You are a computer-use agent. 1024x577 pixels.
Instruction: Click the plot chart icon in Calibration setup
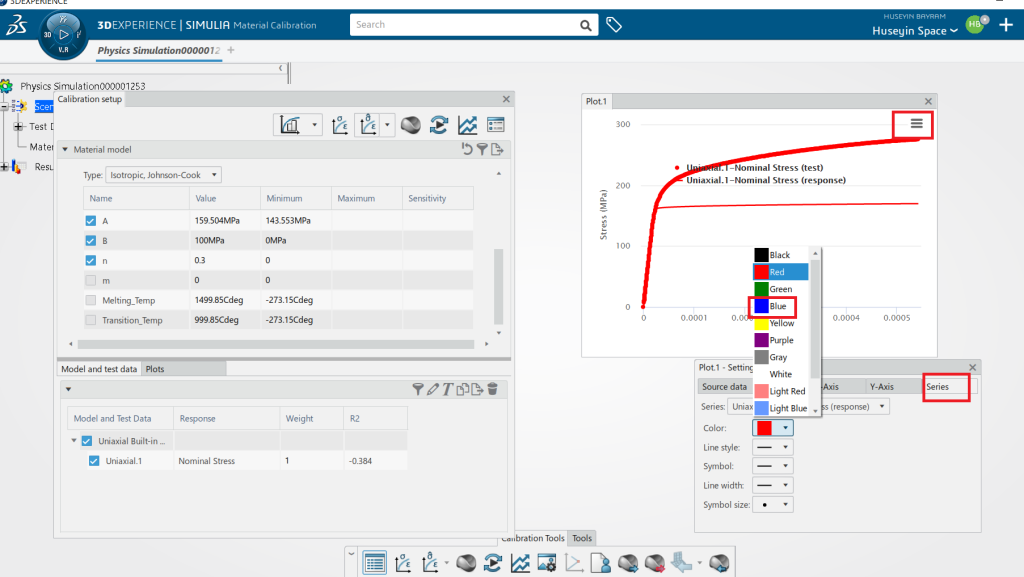point(466,125)
